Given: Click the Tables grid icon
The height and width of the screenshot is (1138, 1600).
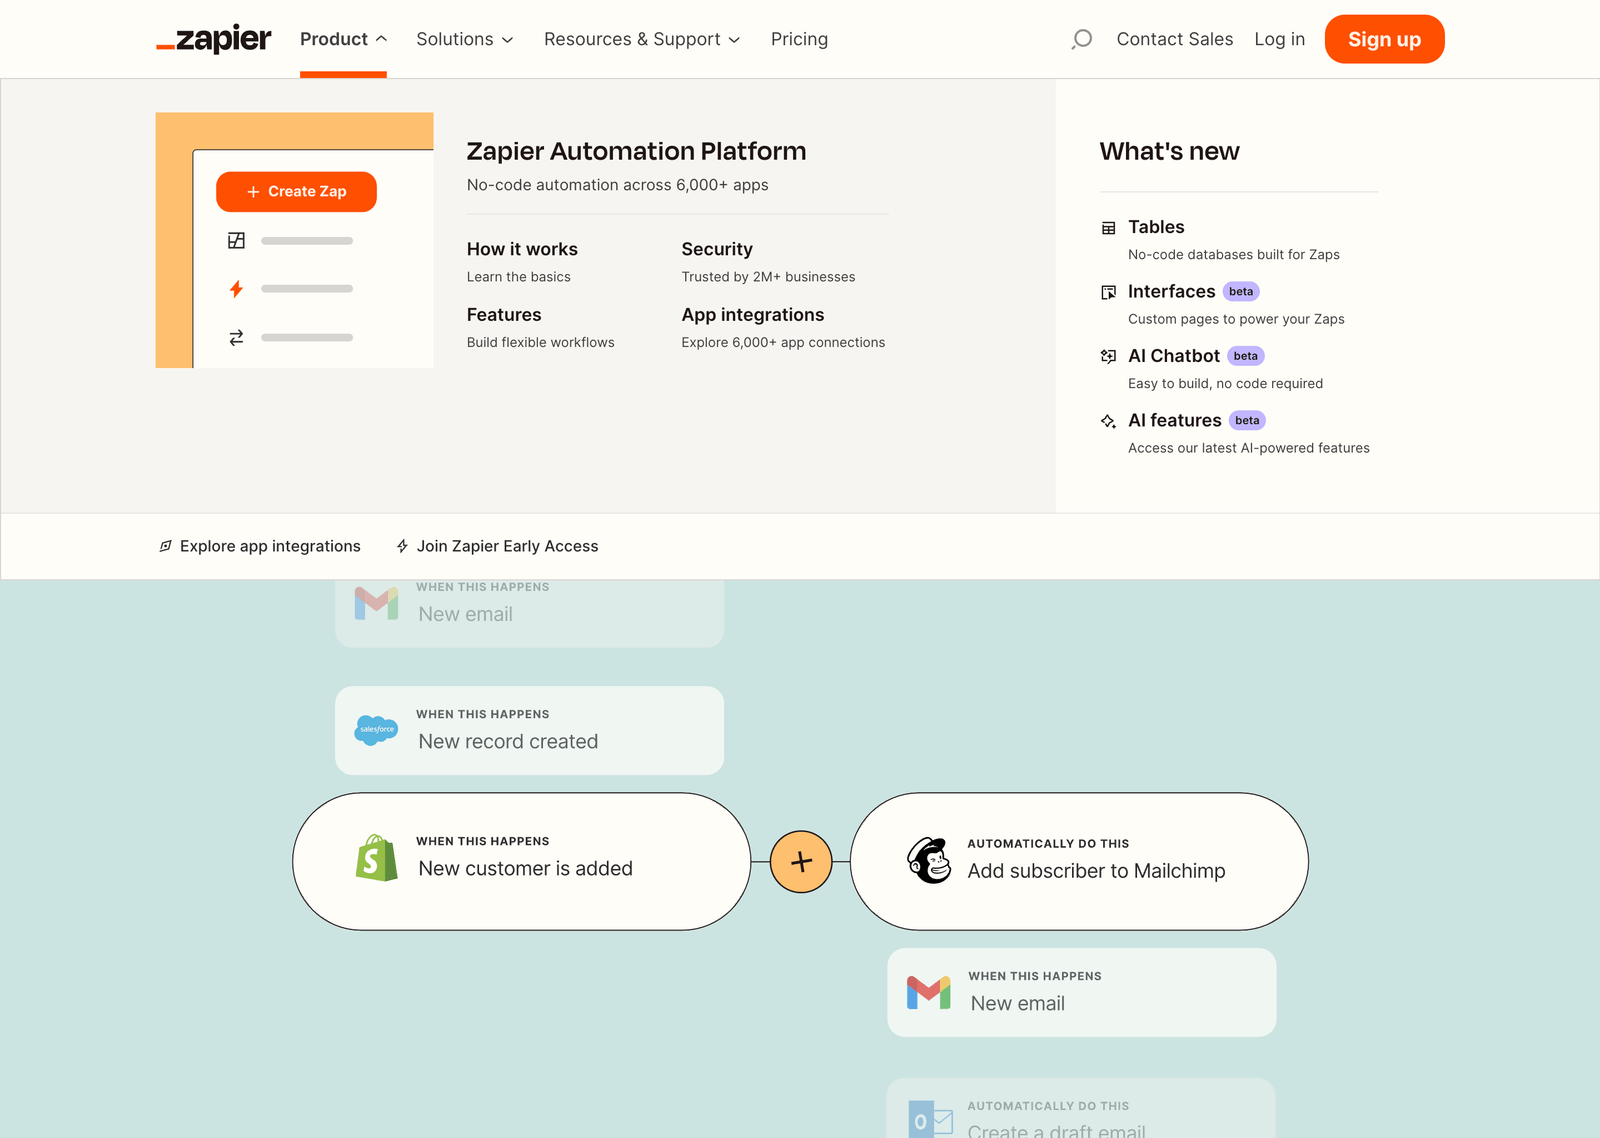Looking at the screenshot, I should coord(1108,228).
